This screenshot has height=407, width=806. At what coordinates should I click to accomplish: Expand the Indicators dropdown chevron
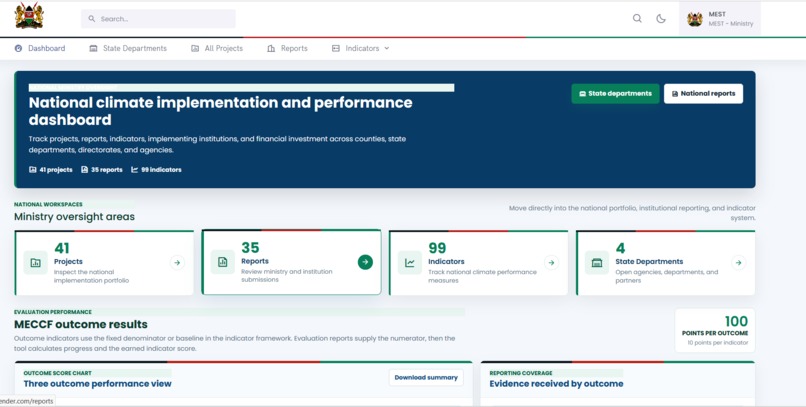pos(387,48)
